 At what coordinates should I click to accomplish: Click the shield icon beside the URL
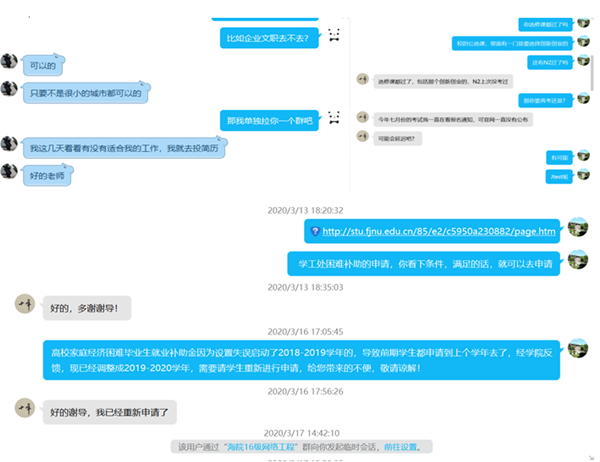tap(315, 231)
